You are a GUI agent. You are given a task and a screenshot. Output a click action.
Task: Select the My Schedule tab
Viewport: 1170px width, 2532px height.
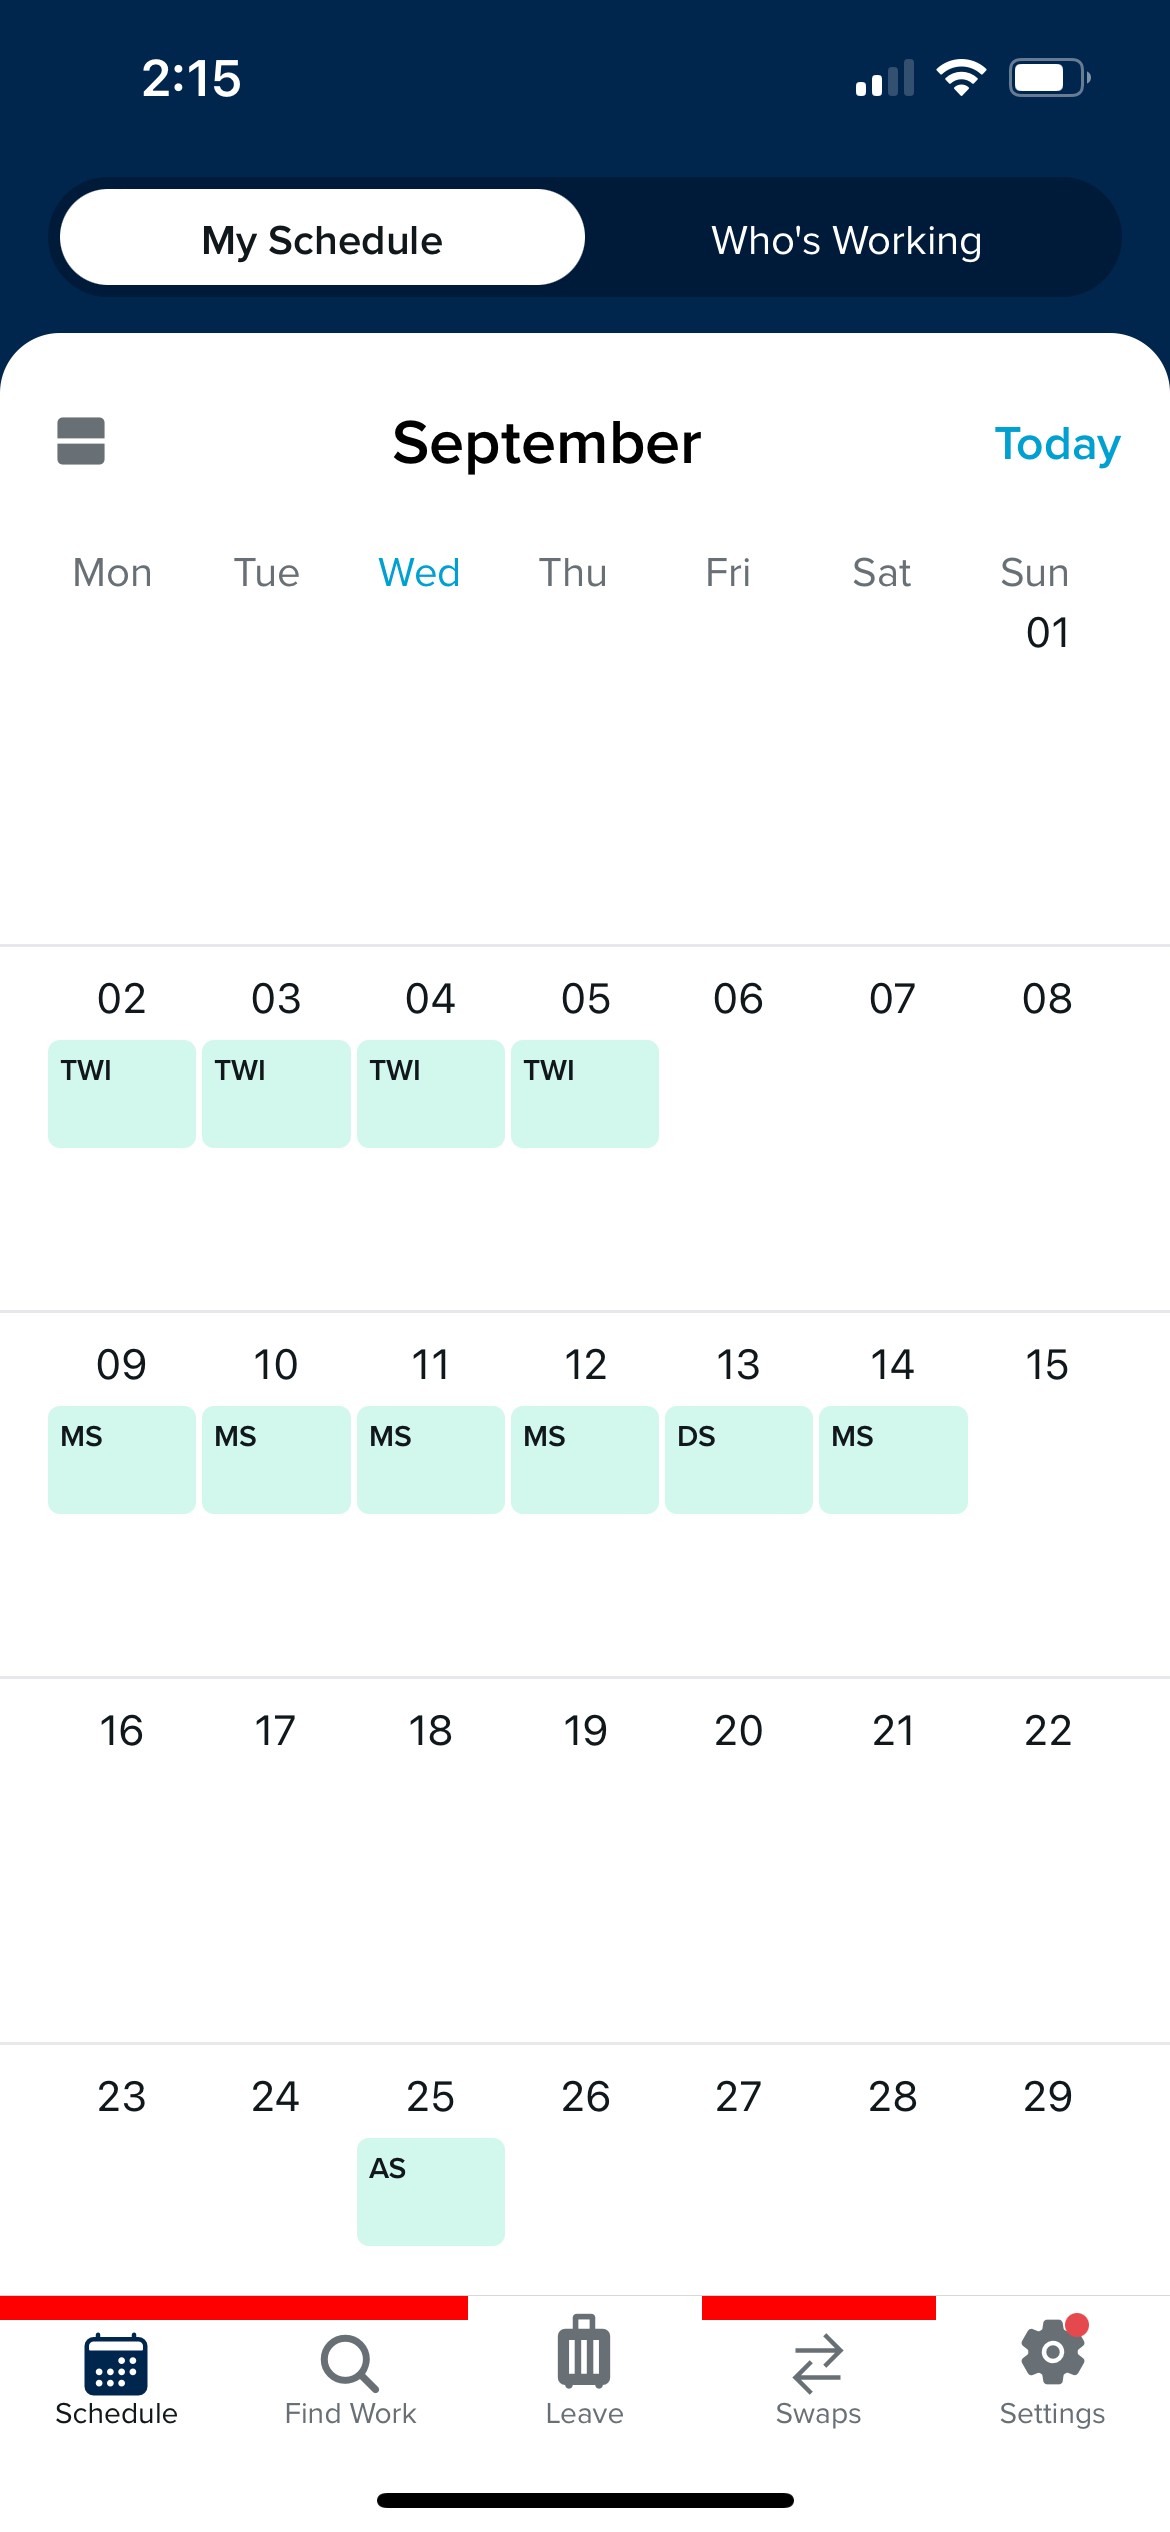pos(321,239)
